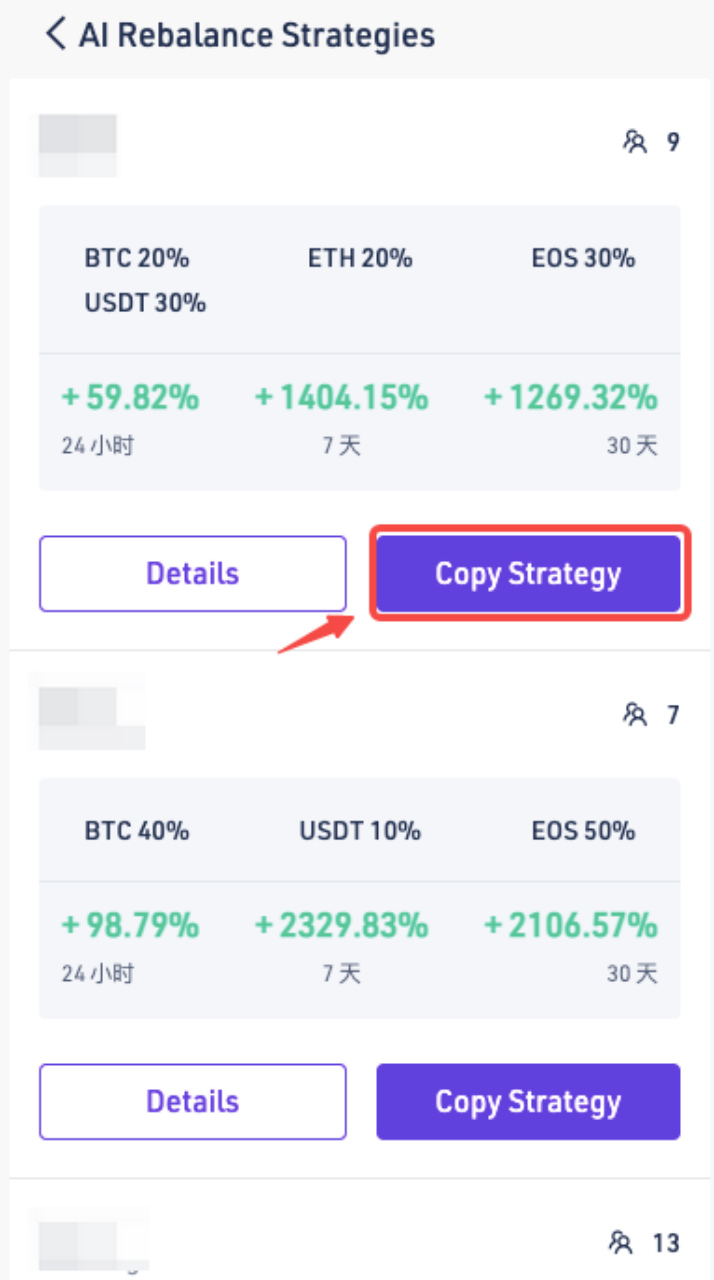Click followers icon on second strategy card
This screenshot has width=714, height=1280.
click(635, 715)
